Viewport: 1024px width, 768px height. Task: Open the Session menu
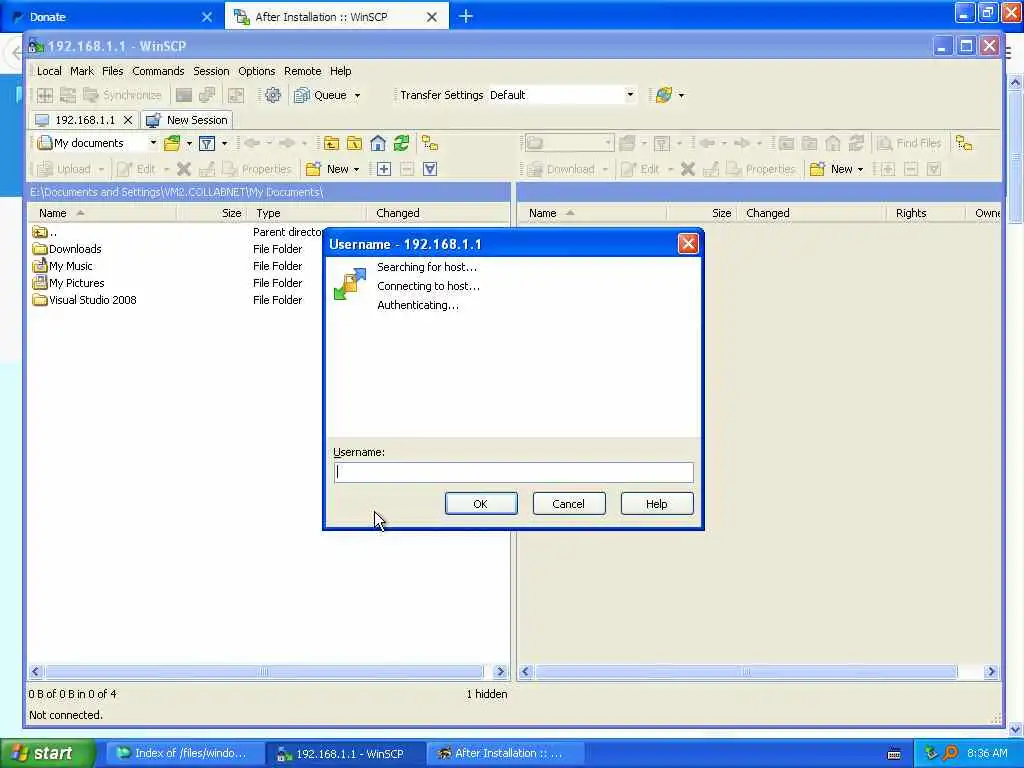[211, 71]
